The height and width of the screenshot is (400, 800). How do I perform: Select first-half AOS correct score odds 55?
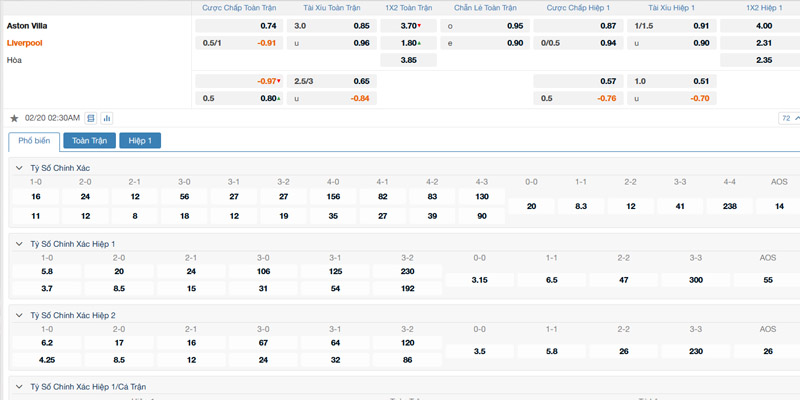tap(767, 280)
